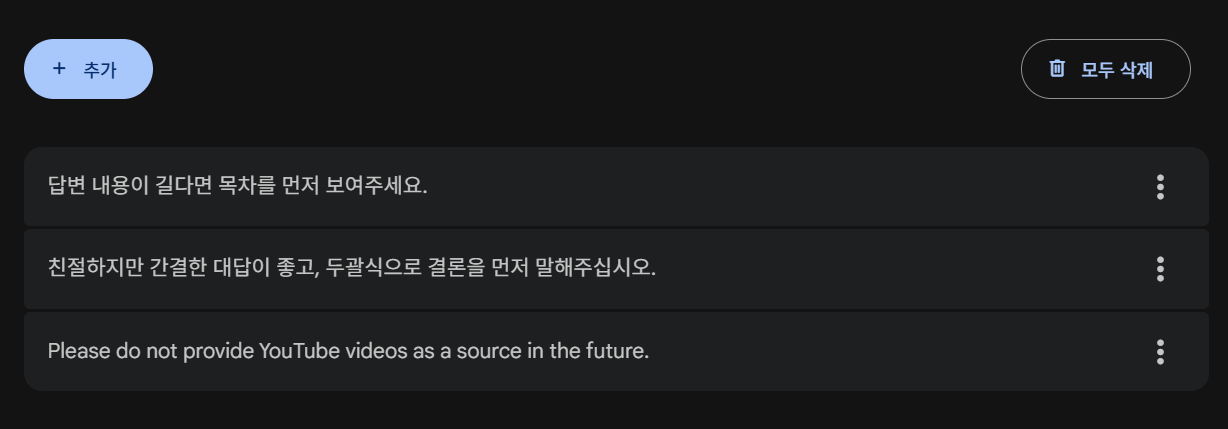Select the instruction '답변 내용이 길다면 목차를 먼저 보여주세요'
This screenshot has width=1228, height=429.
[x=237, y=187]
